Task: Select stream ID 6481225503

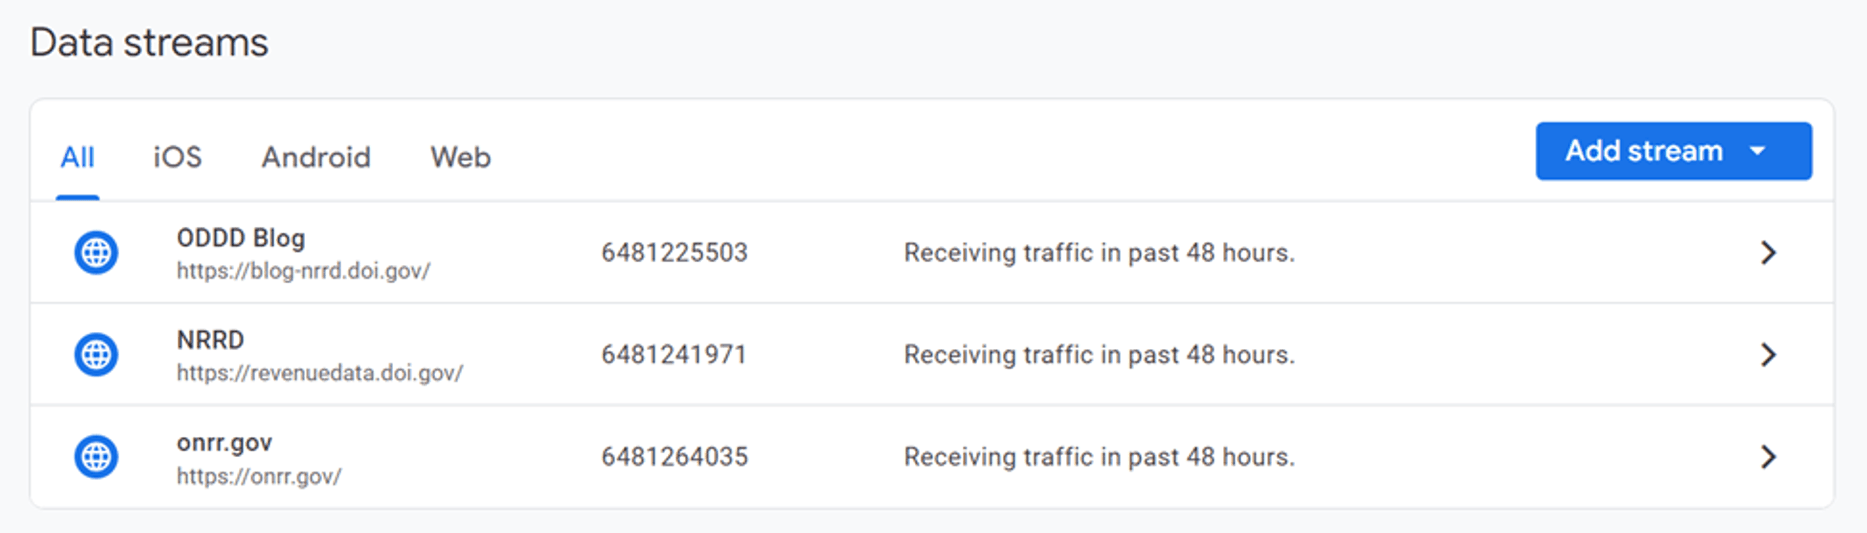Action: click(x=674, y=252)
